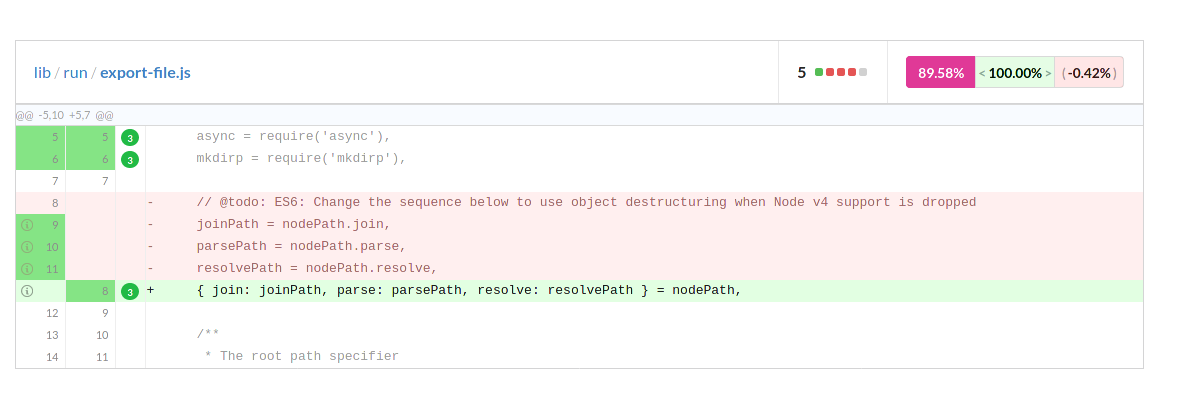Open the run folder breadcrumb link
This screenshot has width=1187, height=407.
[76, 73]
